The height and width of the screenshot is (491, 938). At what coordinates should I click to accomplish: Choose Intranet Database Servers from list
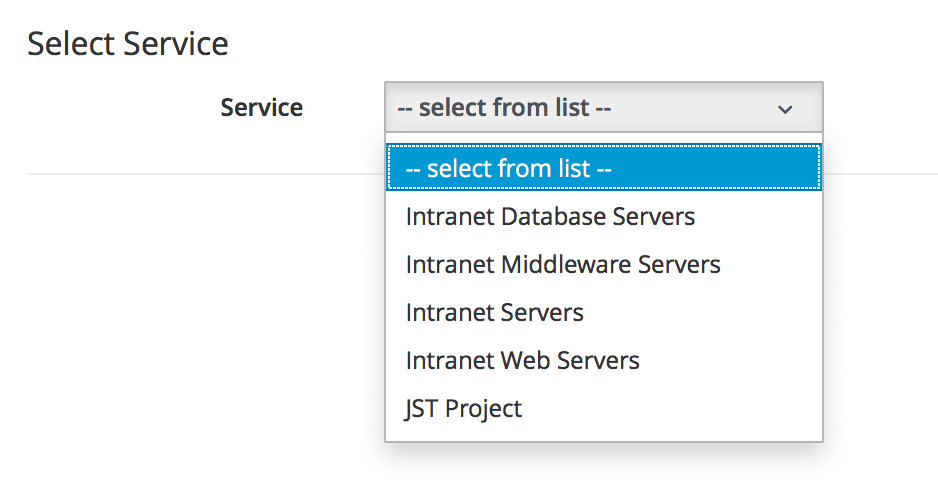point(550,216)
